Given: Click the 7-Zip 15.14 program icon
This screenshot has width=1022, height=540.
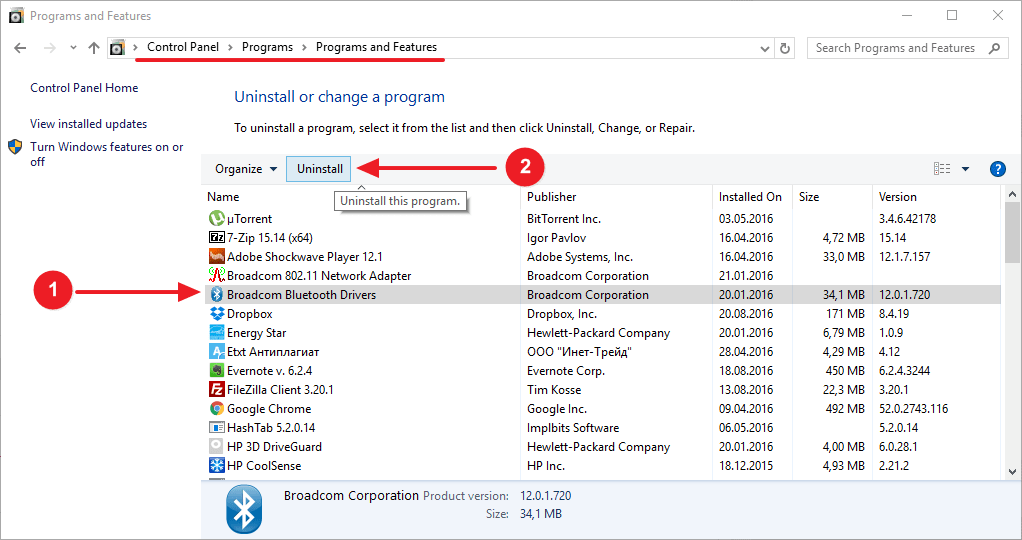Looking at the screenshot, I should click(216, 237).
